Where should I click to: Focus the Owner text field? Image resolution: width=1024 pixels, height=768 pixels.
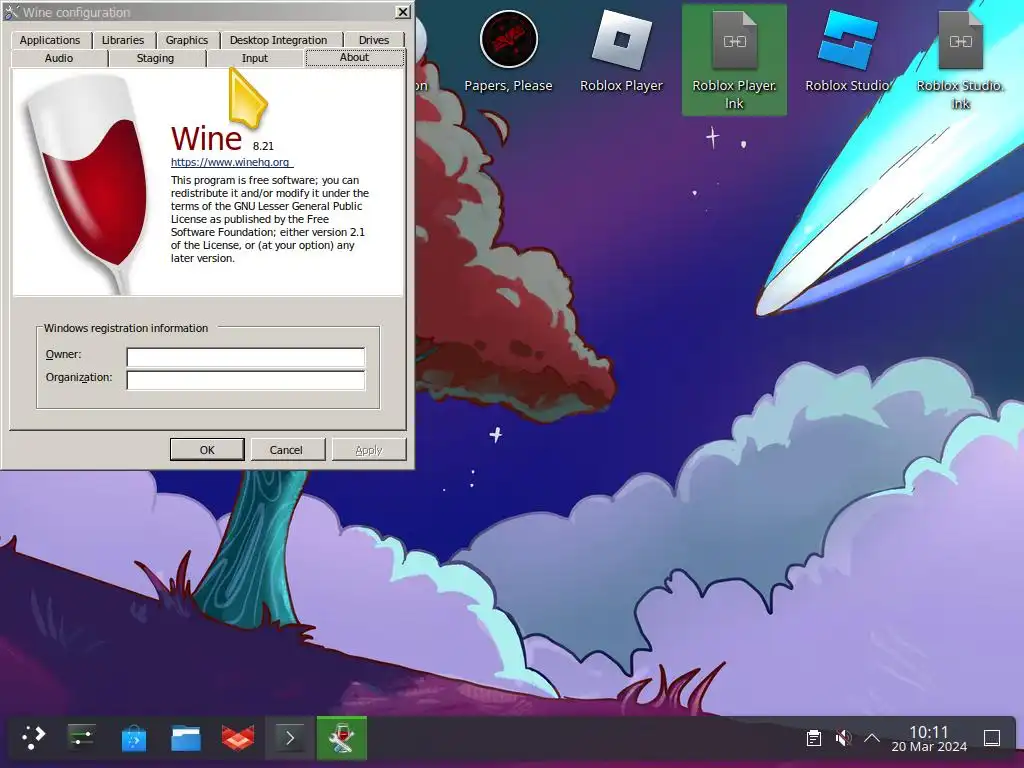click(246, 357)
